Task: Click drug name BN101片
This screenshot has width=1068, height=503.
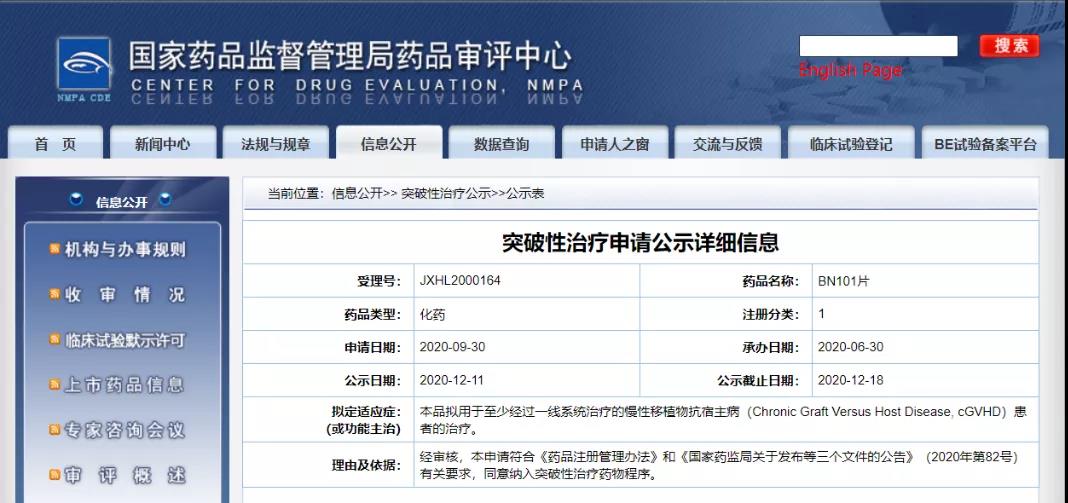Action: (x=843, y=281)
